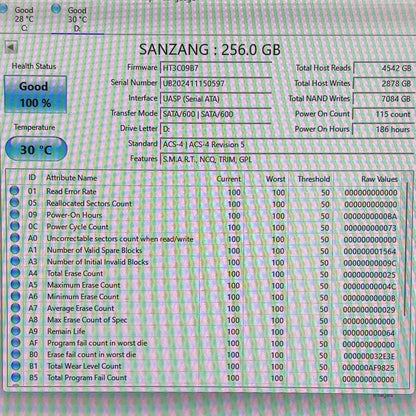Click status icon for Total Erase Count
416x416 pixels.
pyautogui.click(x=15, y=272)
